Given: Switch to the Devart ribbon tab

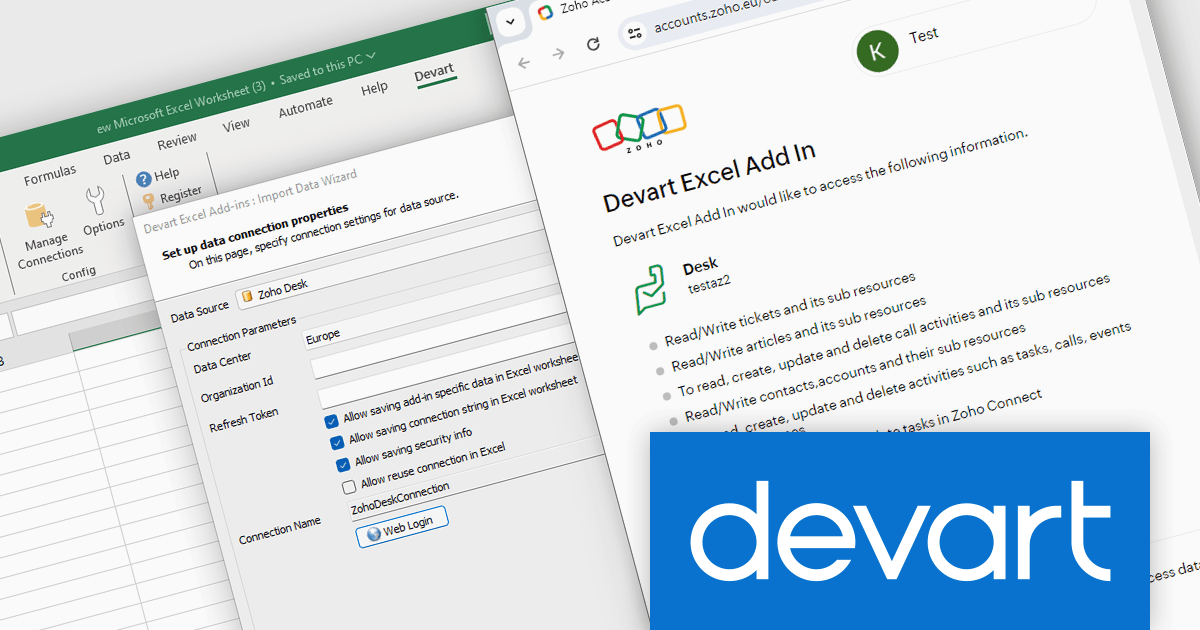Looking at the screenshot, I should coord(434,73).
